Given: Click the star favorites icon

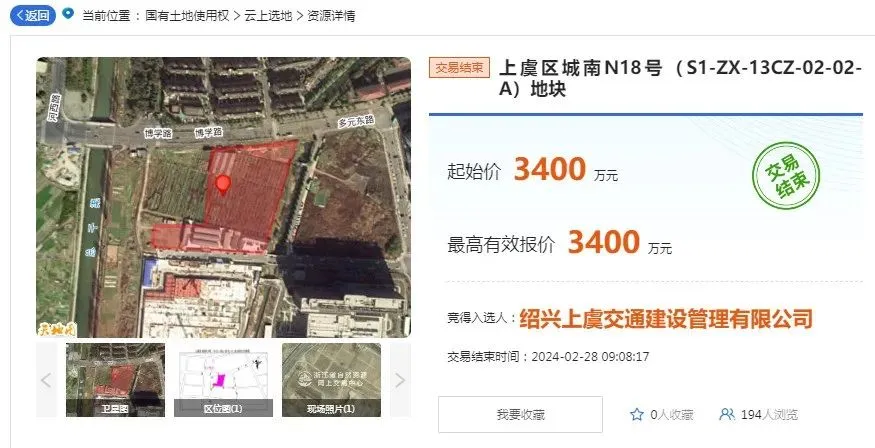Looking at the screenshot, I should coord(637,415).
